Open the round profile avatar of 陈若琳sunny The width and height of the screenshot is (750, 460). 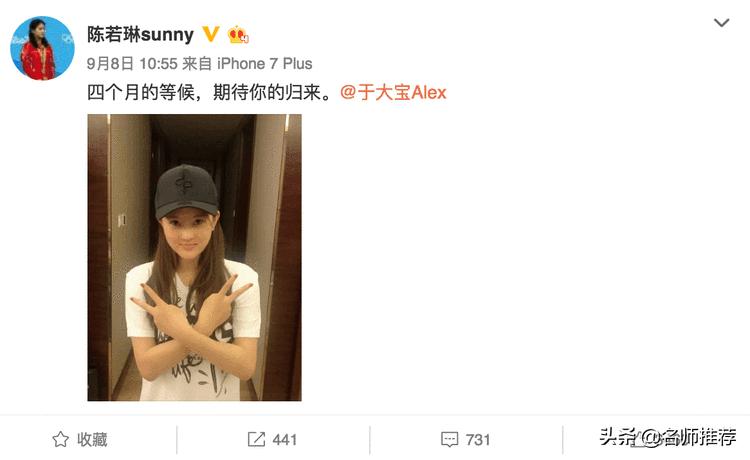coord(43,48)
